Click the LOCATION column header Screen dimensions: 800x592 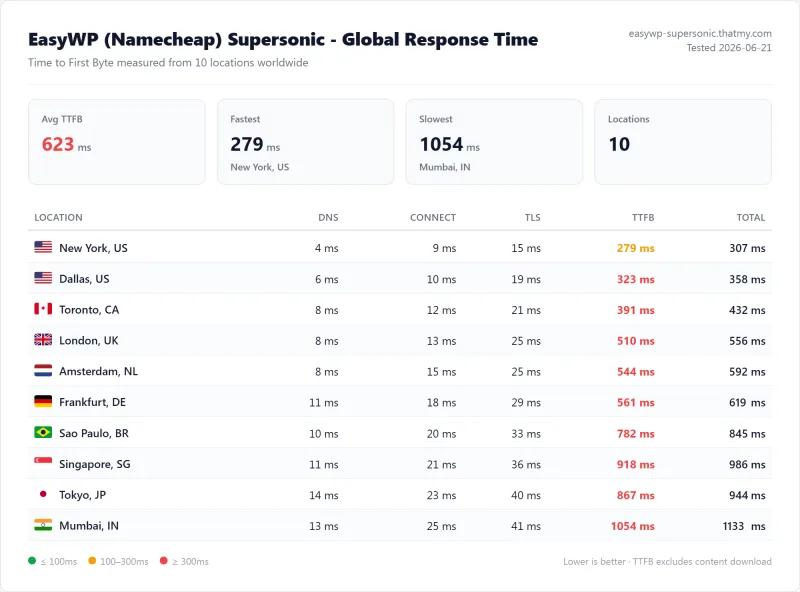(x=58, y=217)
